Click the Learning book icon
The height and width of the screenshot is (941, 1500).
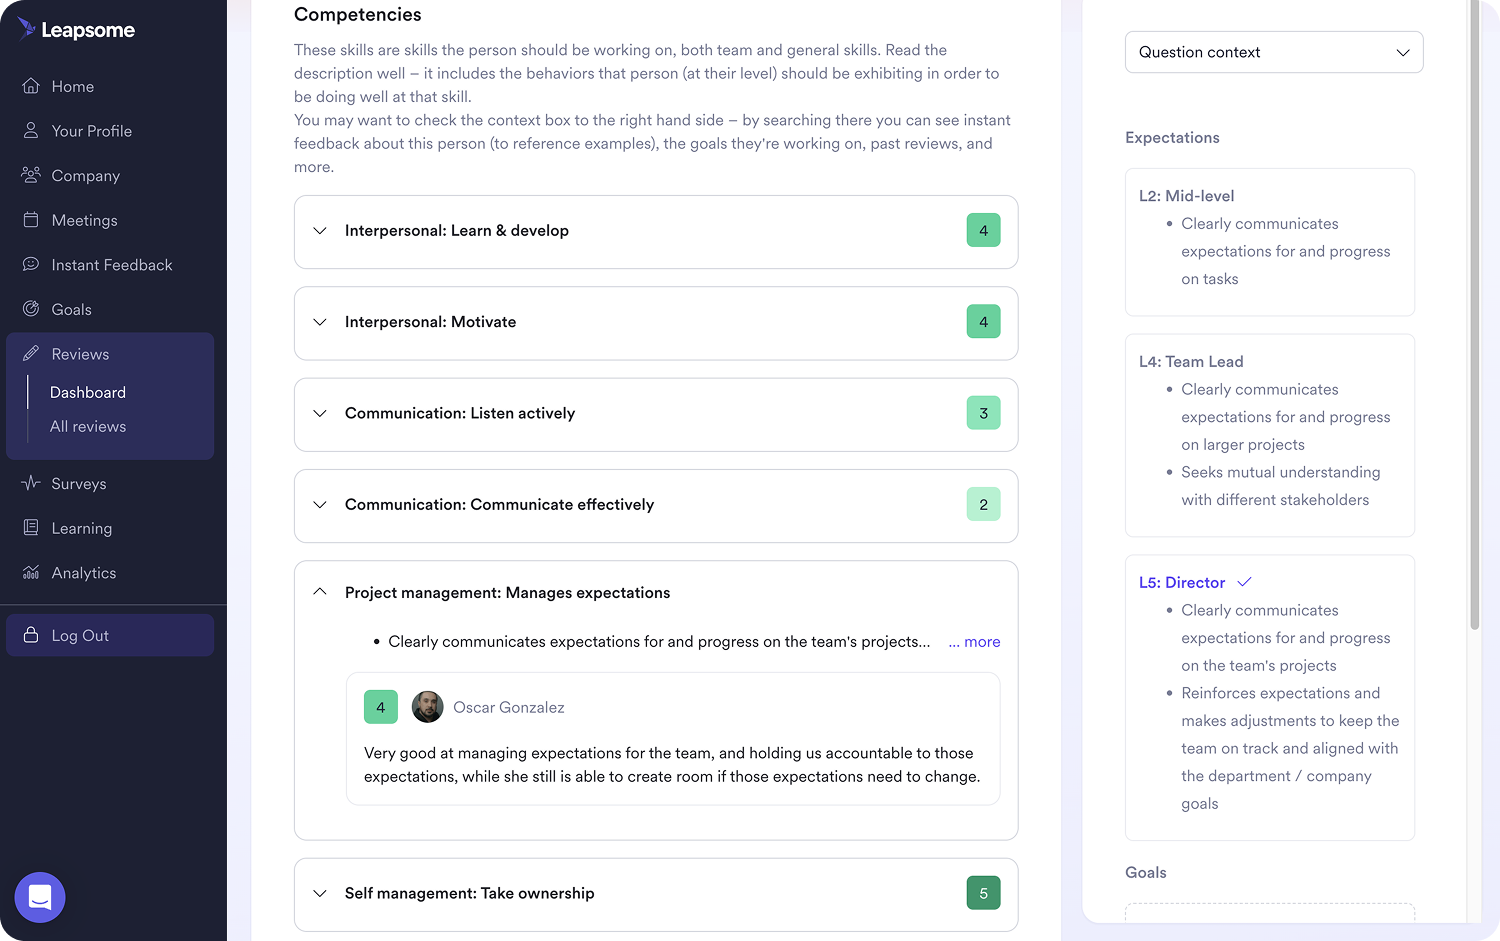click(31, 528)
